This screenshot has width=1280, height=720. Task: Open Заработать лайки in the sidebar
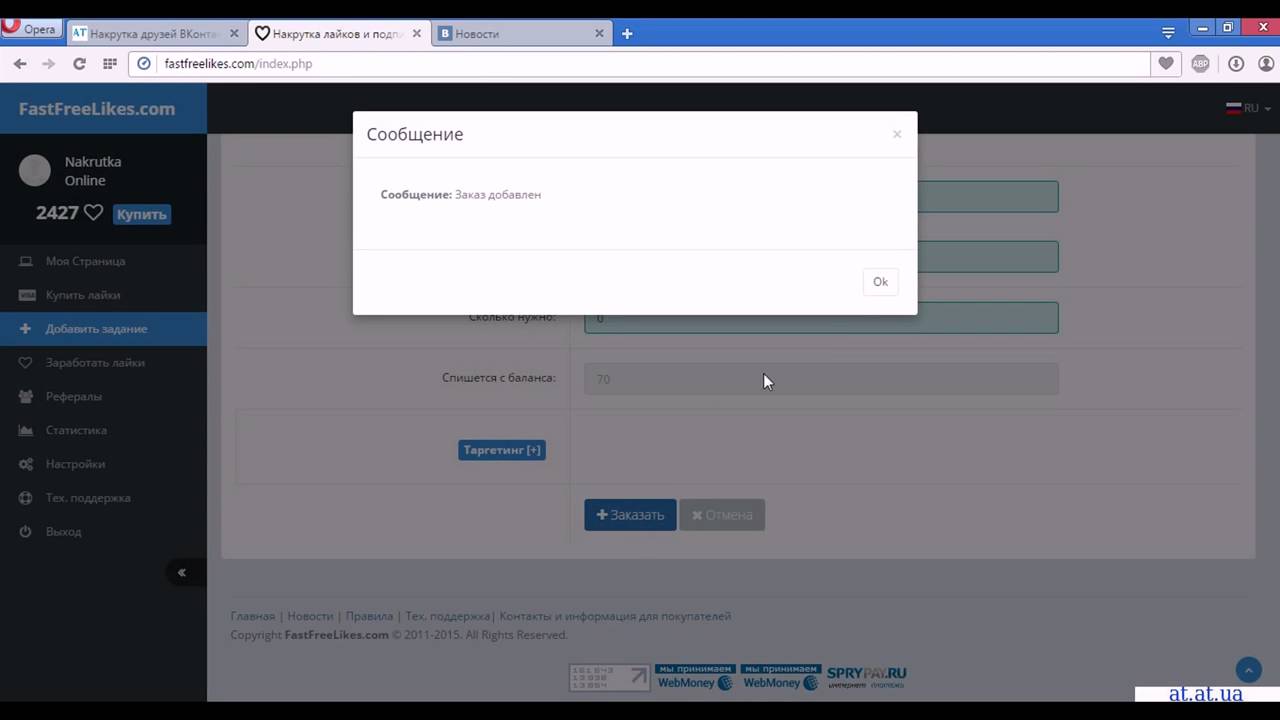[103, 363]
